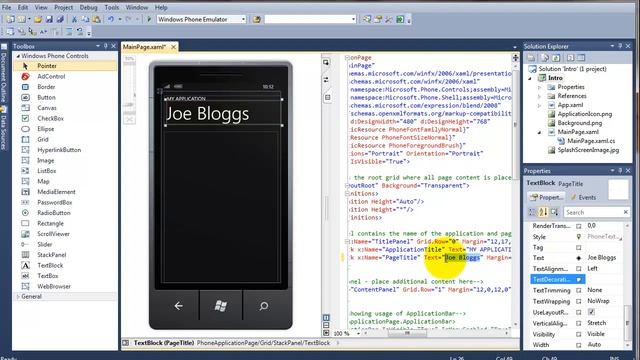
Task: Click the Open File toolbar icon
Action: click(x=38, y=19)
